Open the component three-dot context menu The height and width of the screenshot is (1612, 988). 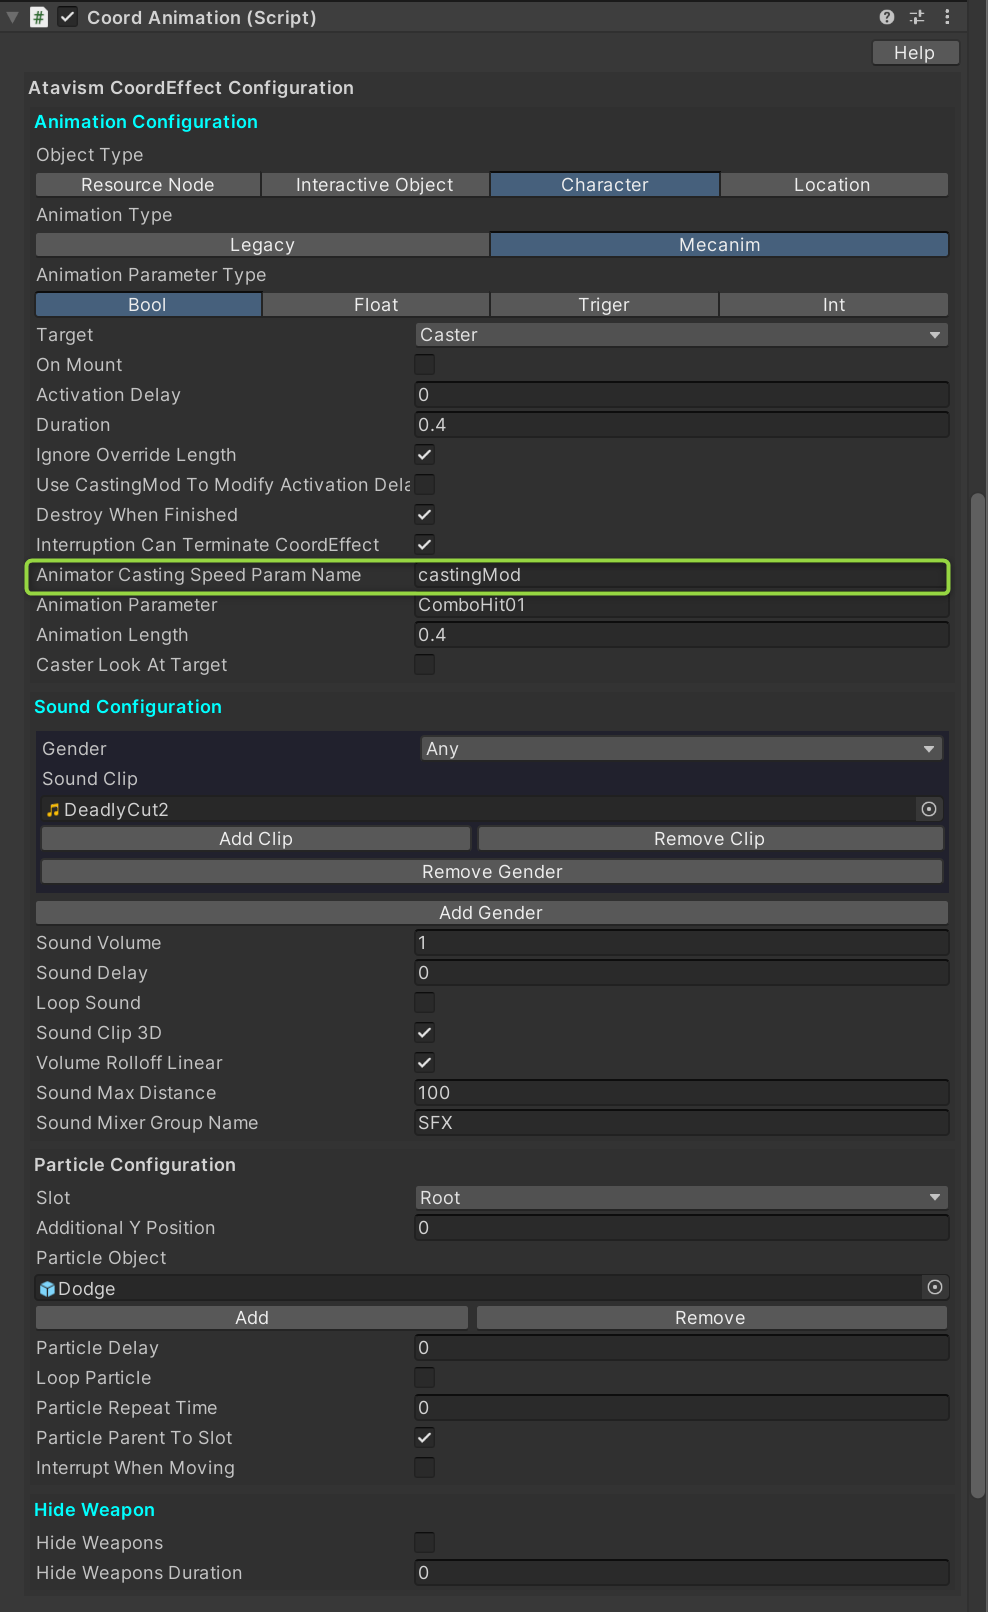pos(947,17)
